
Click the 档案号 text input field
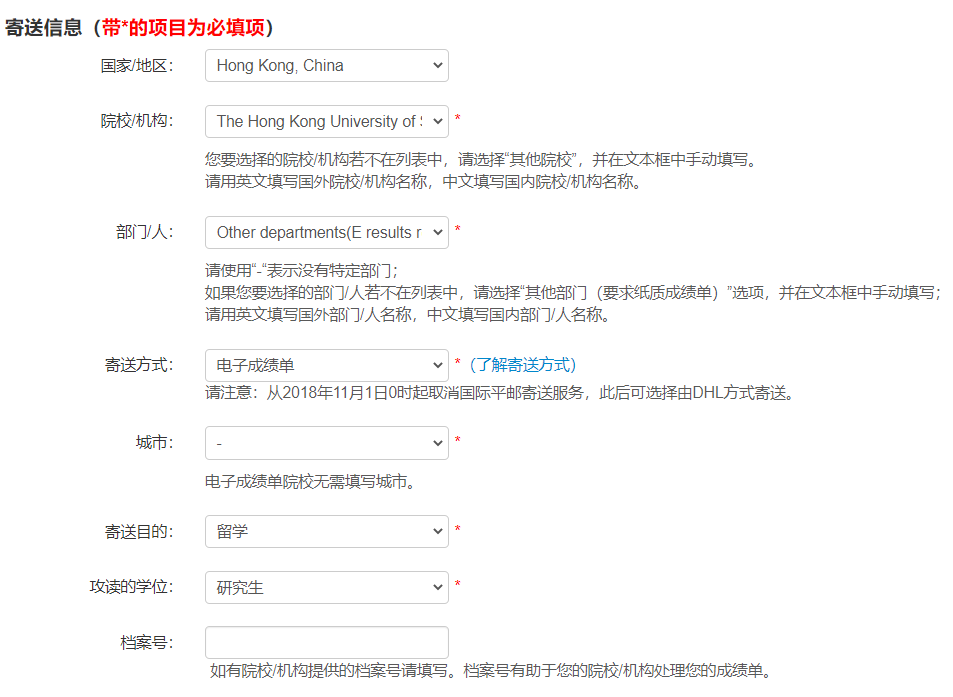pos(326,643)
